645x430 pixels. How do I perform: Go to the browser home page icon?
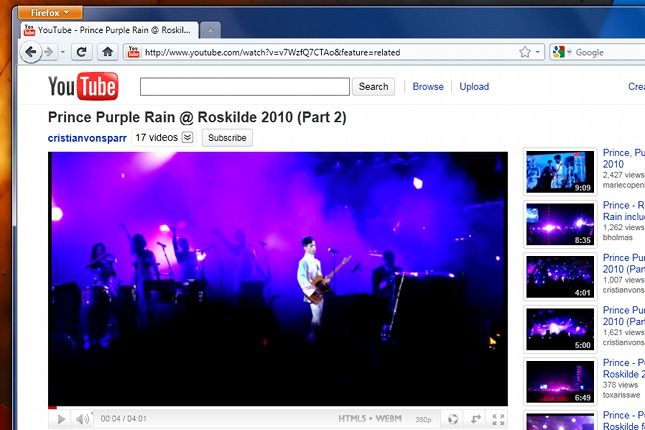click(x=107, y=52)
